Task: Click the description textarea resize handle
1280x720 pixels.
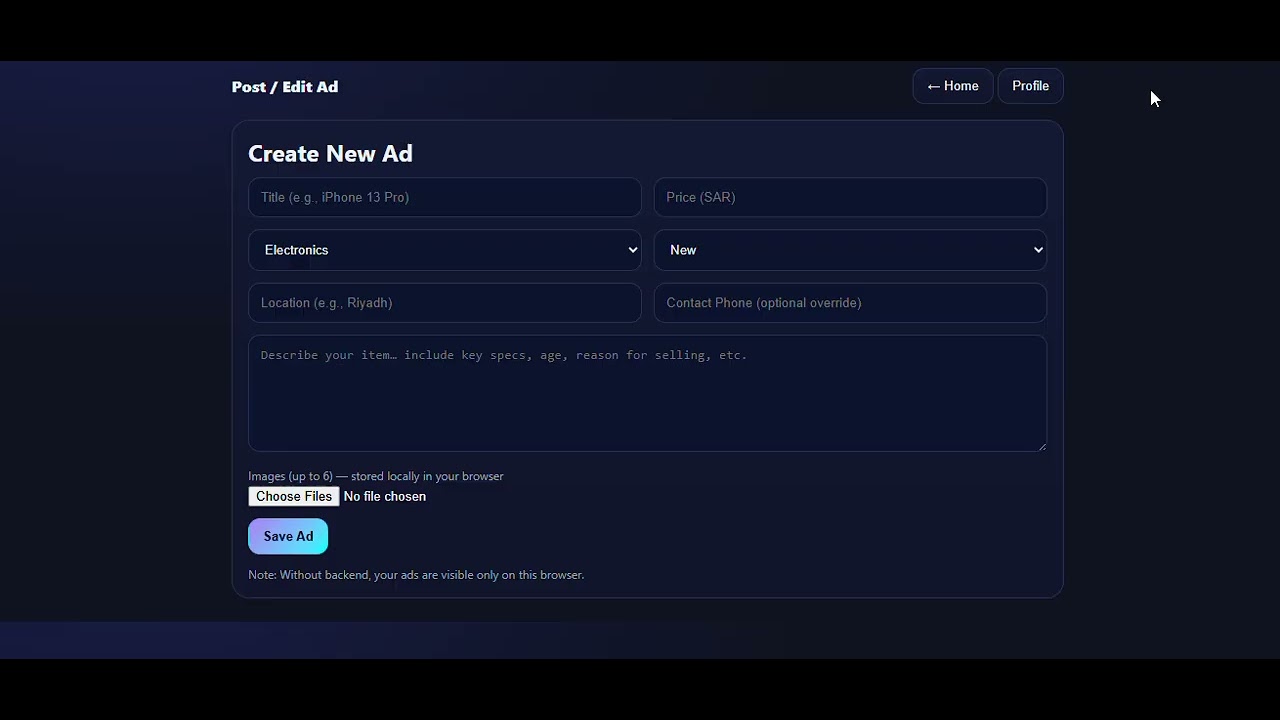Action: (1042, 446)
